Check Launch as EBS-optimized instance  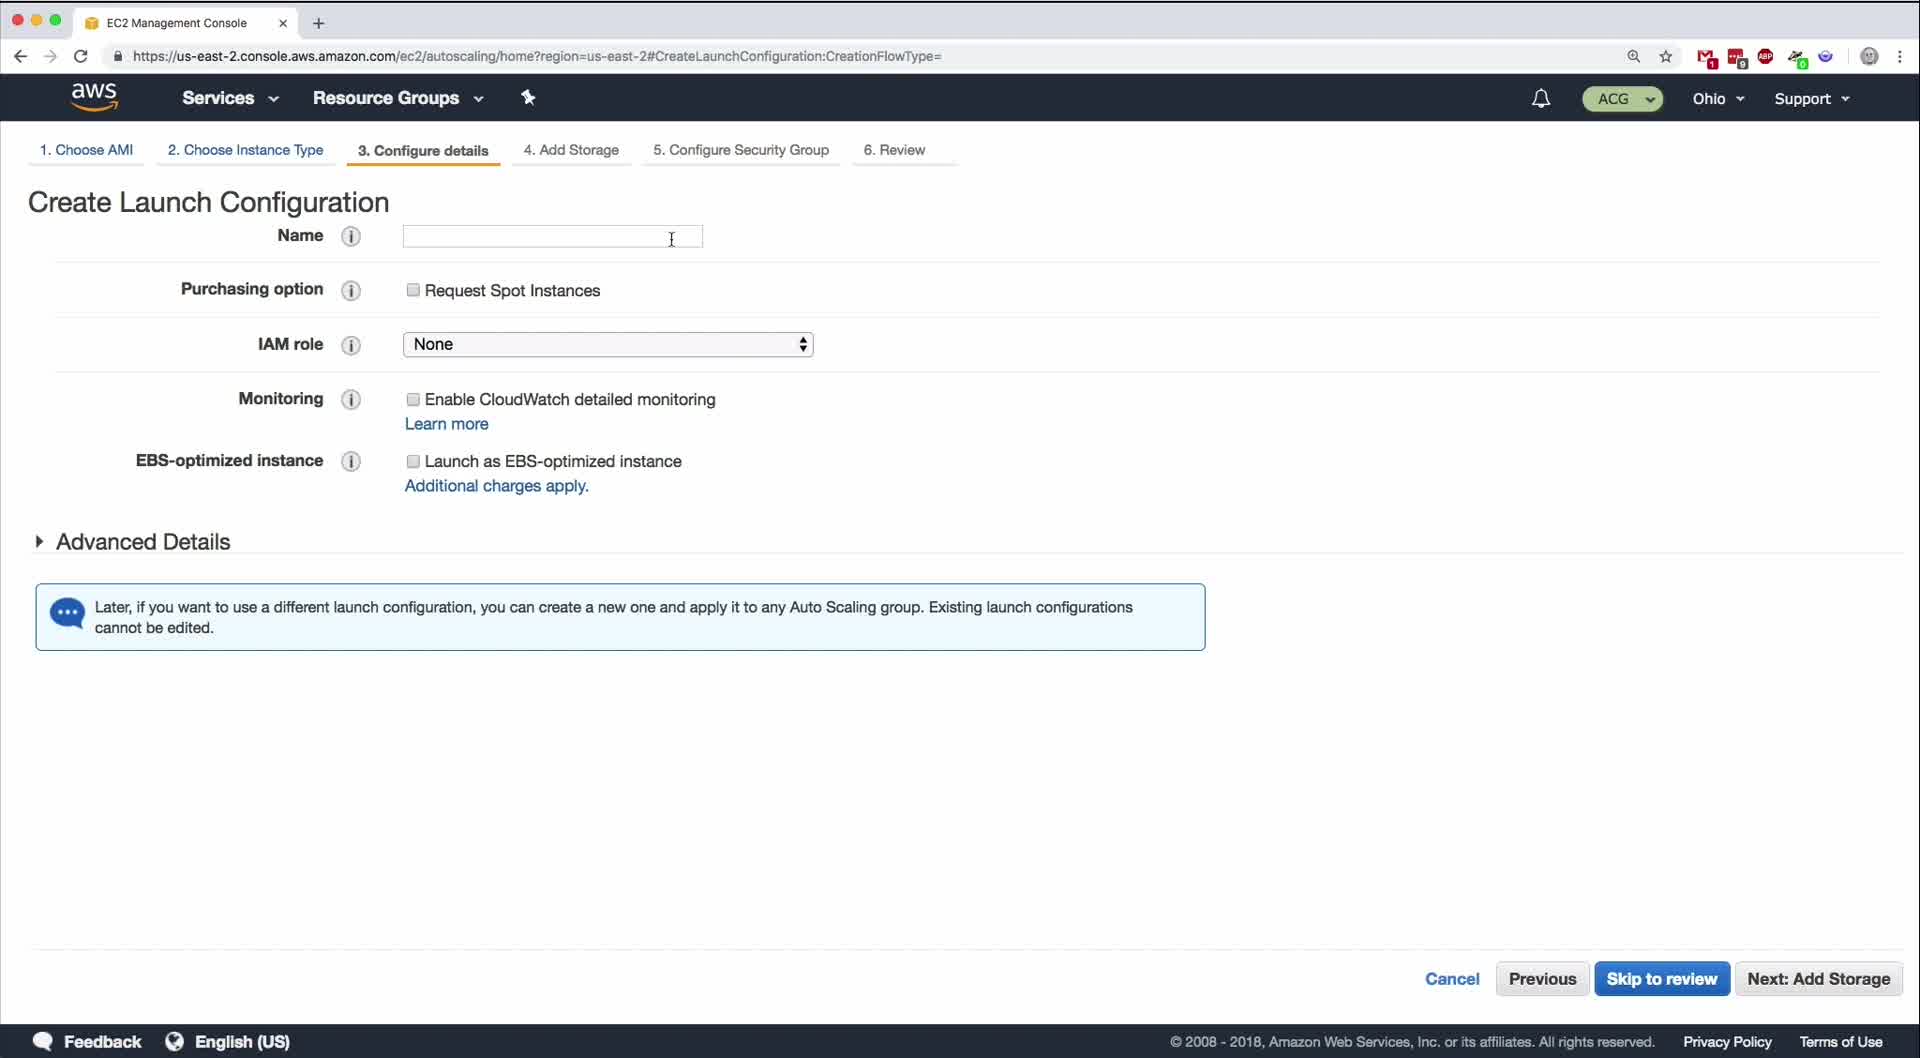pos(413,461)
